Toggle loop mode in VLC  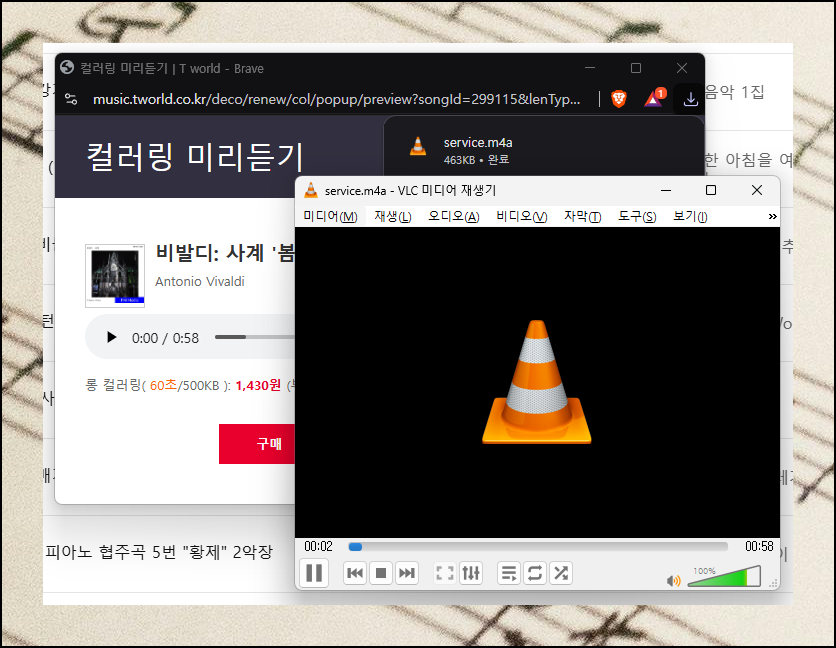pos(535,573)
